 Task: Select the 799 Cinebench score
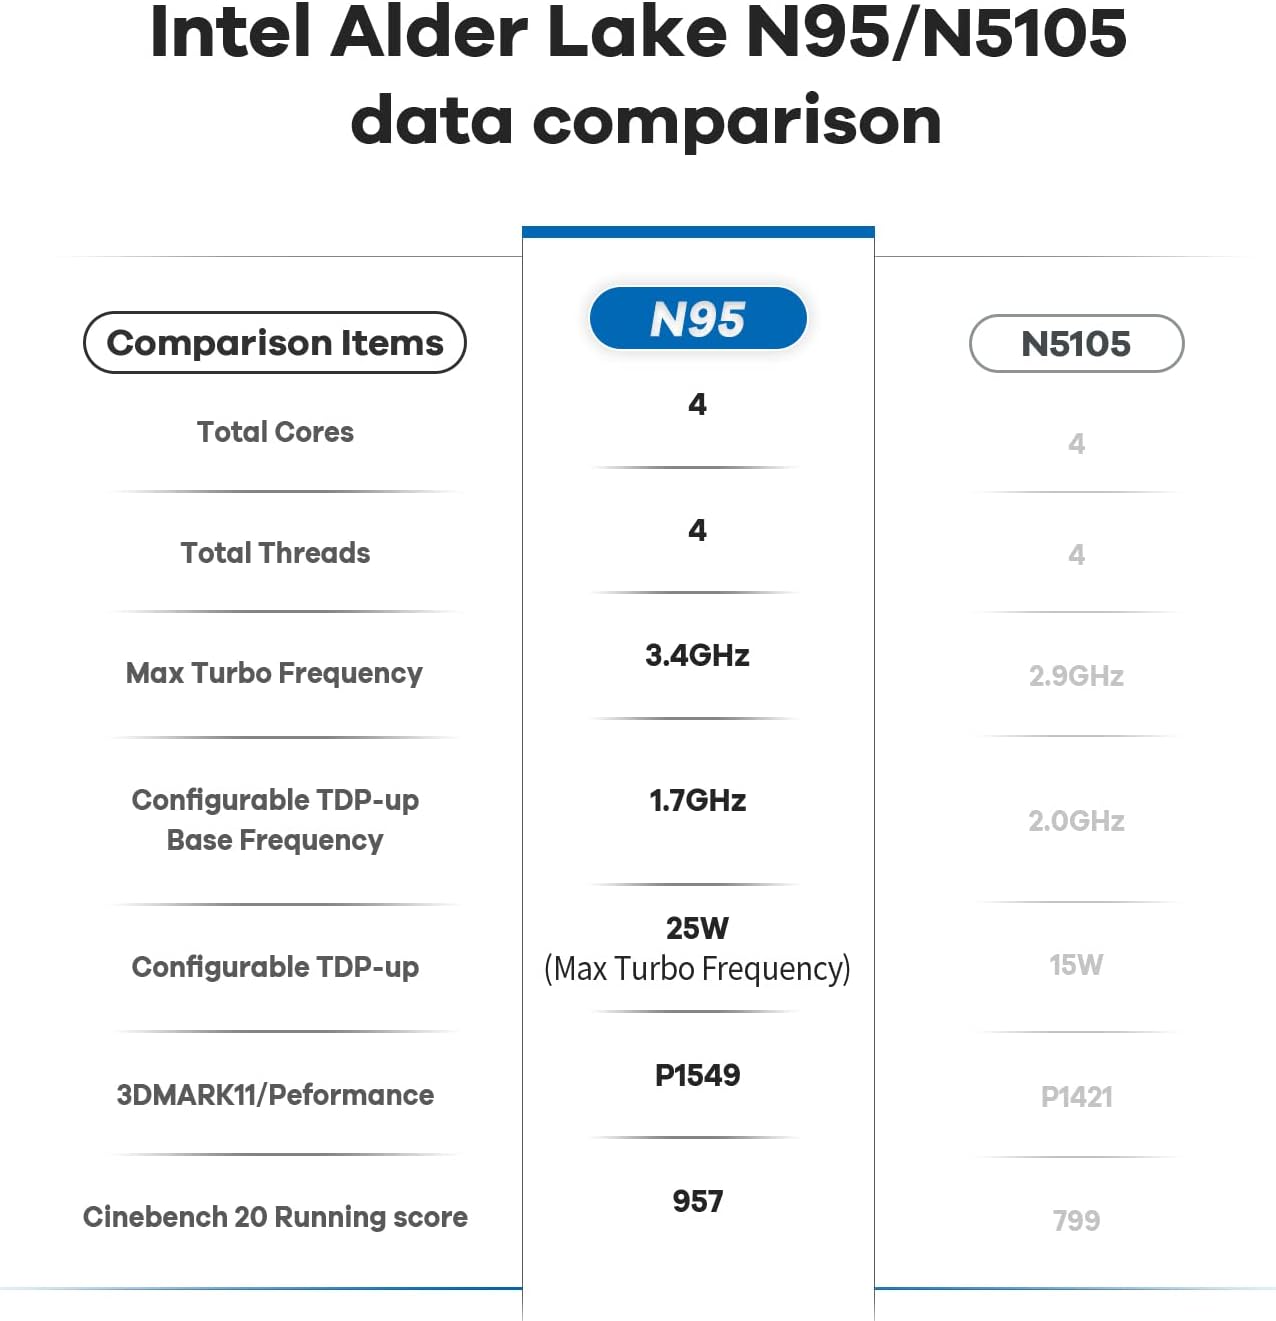pos(1076,1221)
